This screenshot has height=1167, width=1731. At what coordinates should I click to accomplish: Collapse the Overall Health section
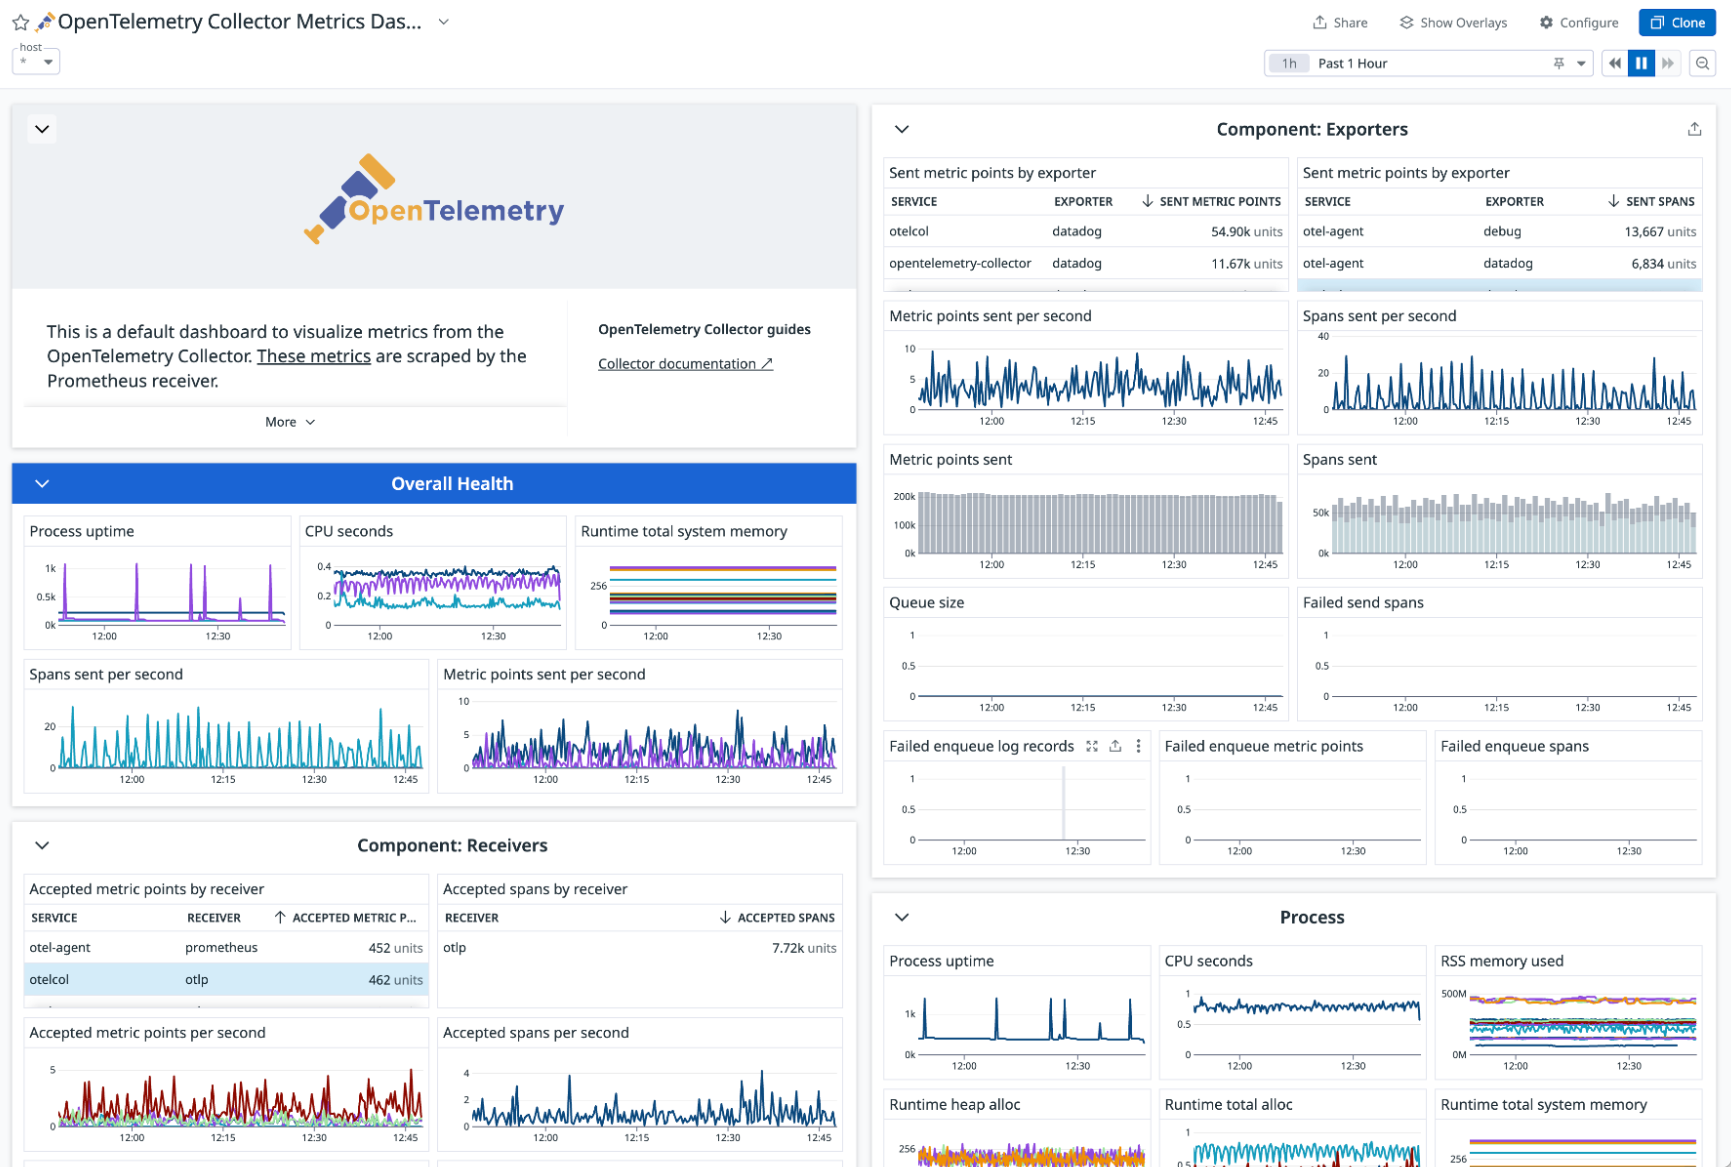(x=42, y=484)
